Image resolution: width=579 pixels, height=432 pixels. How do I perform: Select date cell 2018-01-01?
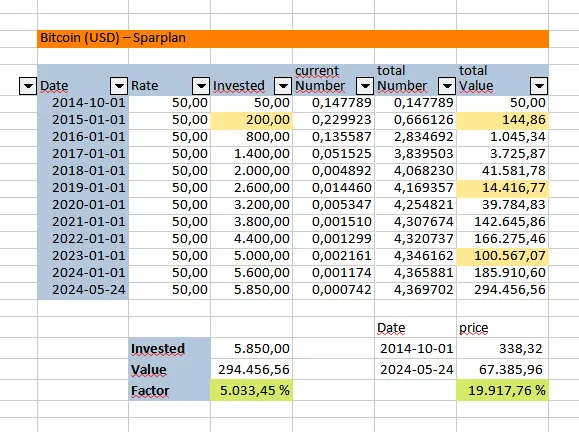click(x=83, y=171)
